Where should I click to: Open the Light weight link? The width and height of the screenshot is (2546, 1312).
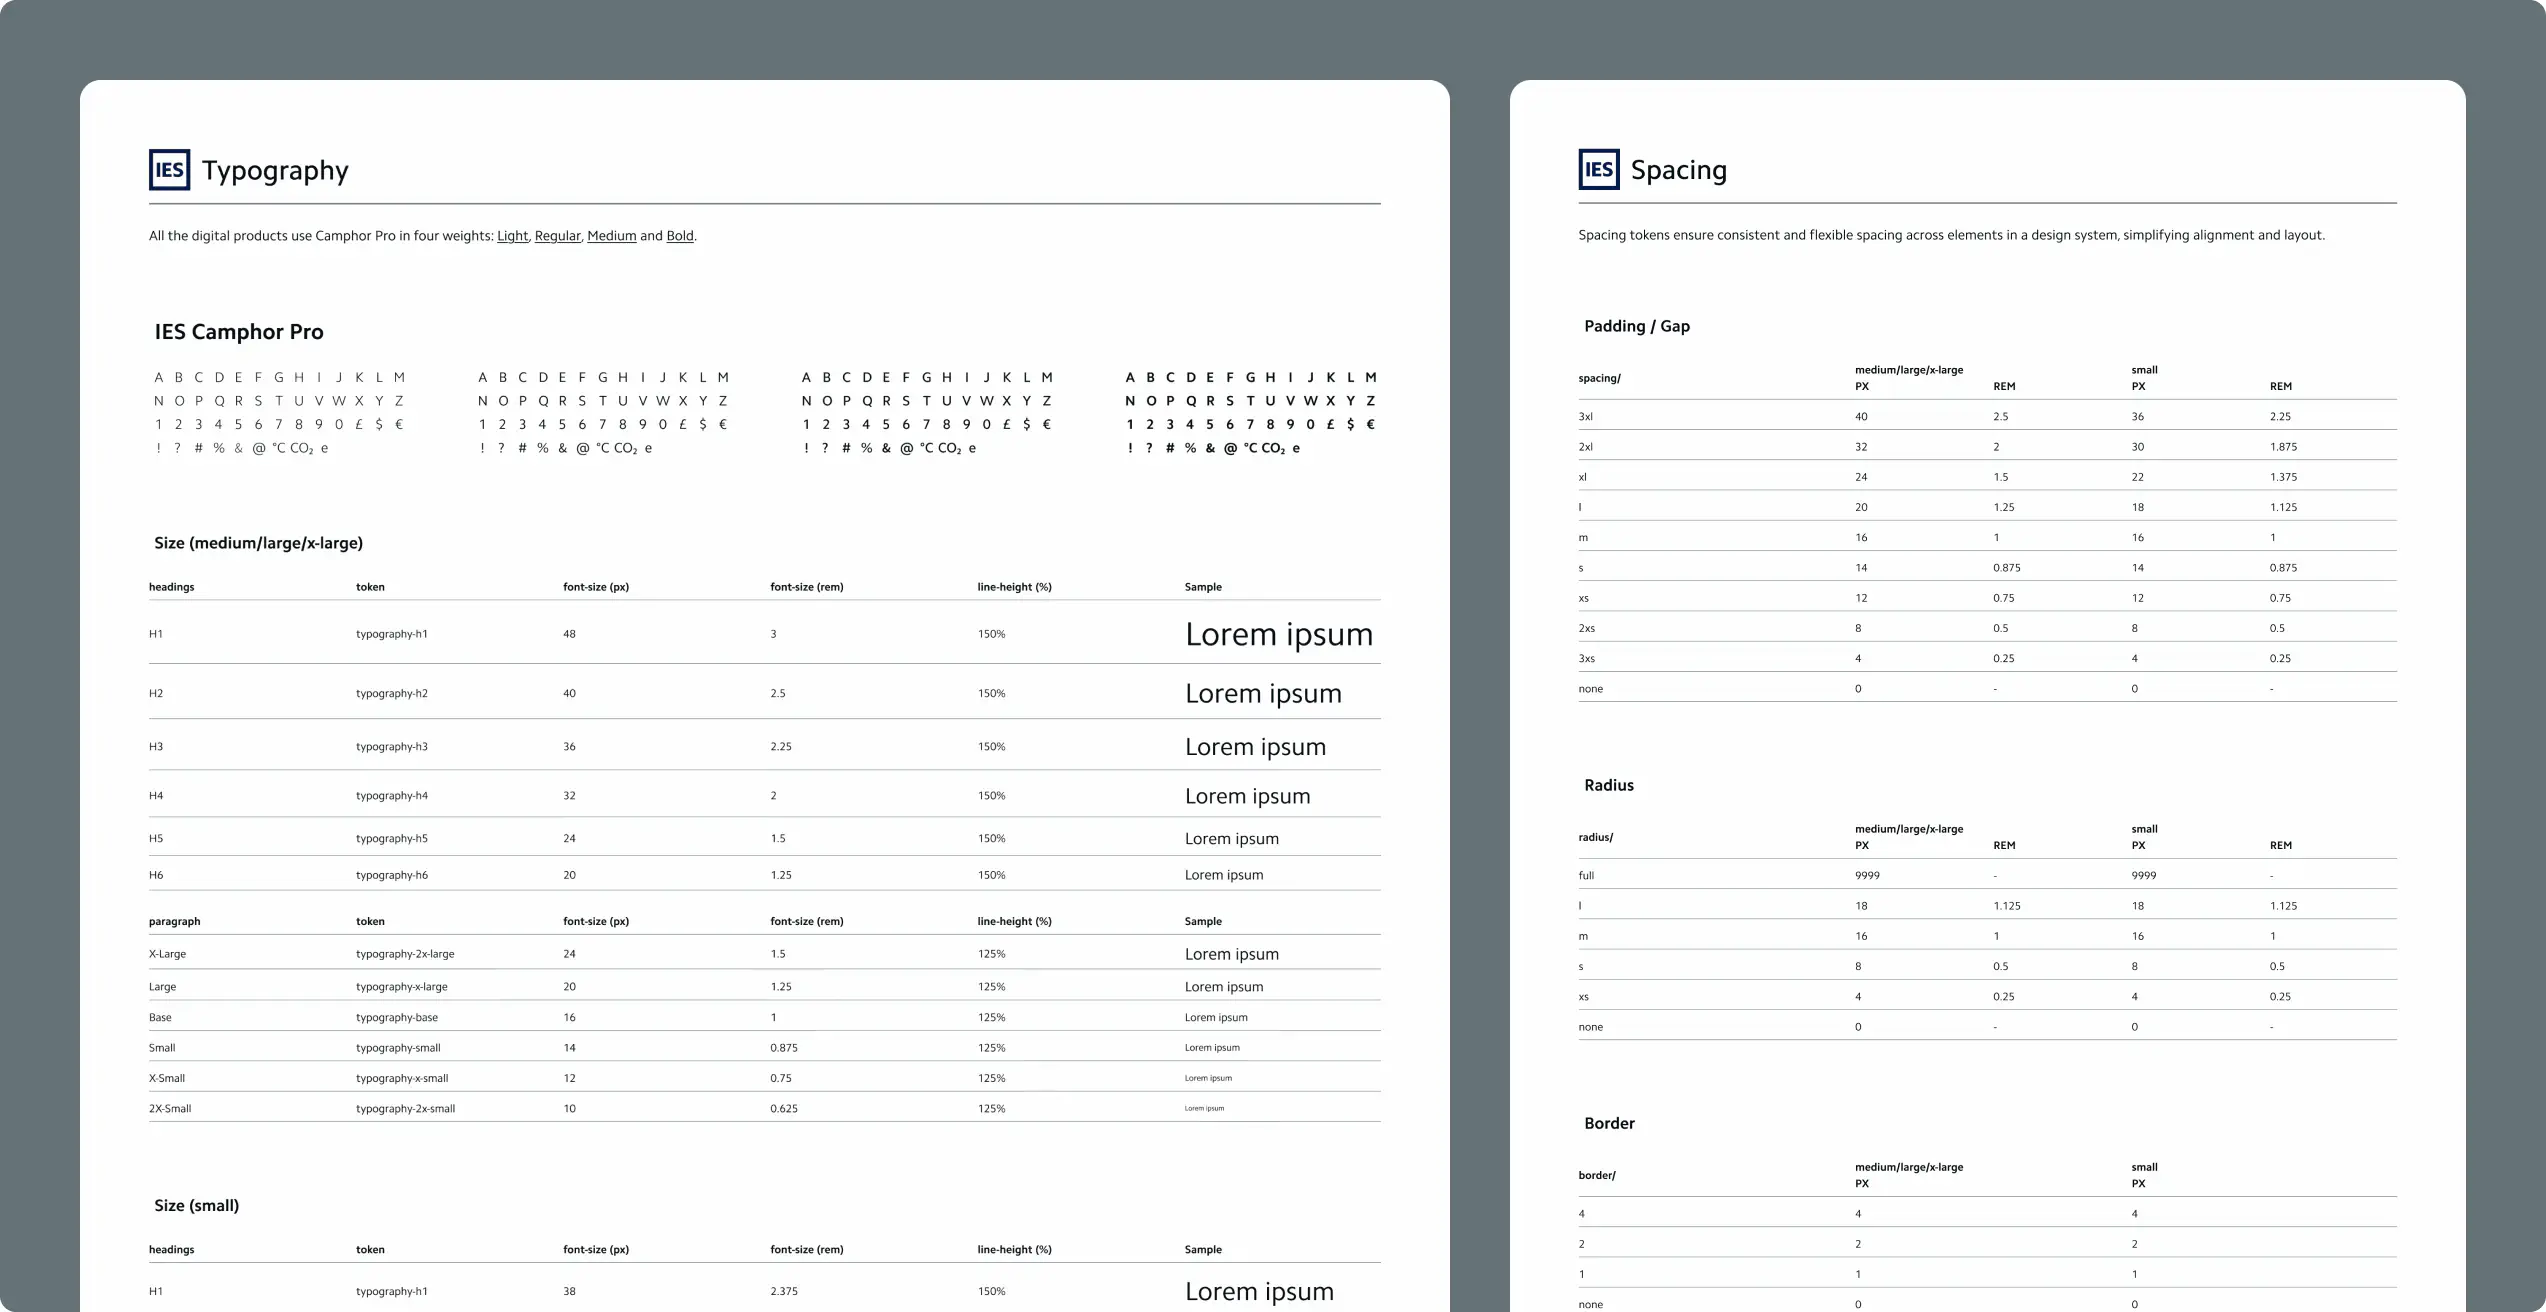click(x=512, y=236)
